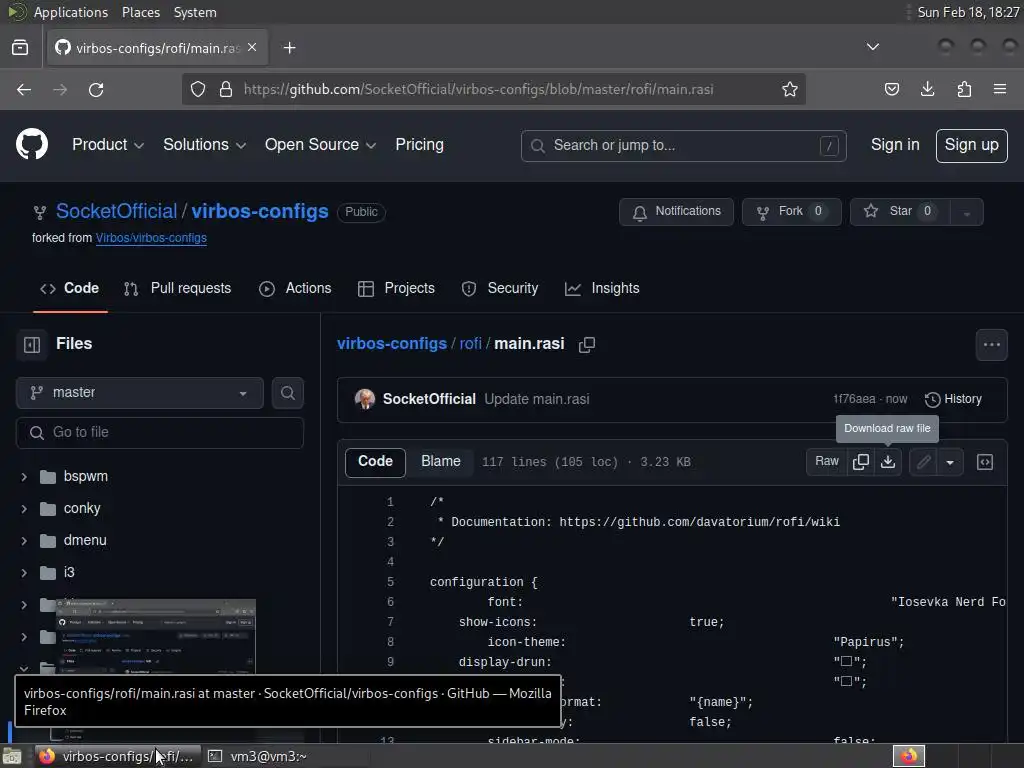Open the Firefox downloads arrow icon
This screenshot has height=768, width=1024.
[x=927, y=89]
